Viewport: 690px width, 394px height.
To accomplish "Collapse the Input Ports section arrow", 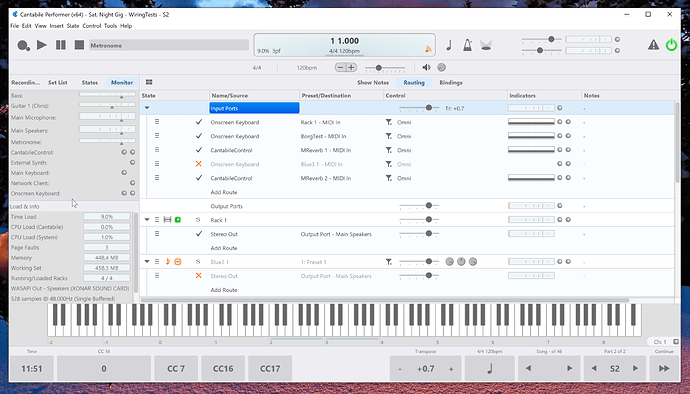I will click(x=147, y=108).
